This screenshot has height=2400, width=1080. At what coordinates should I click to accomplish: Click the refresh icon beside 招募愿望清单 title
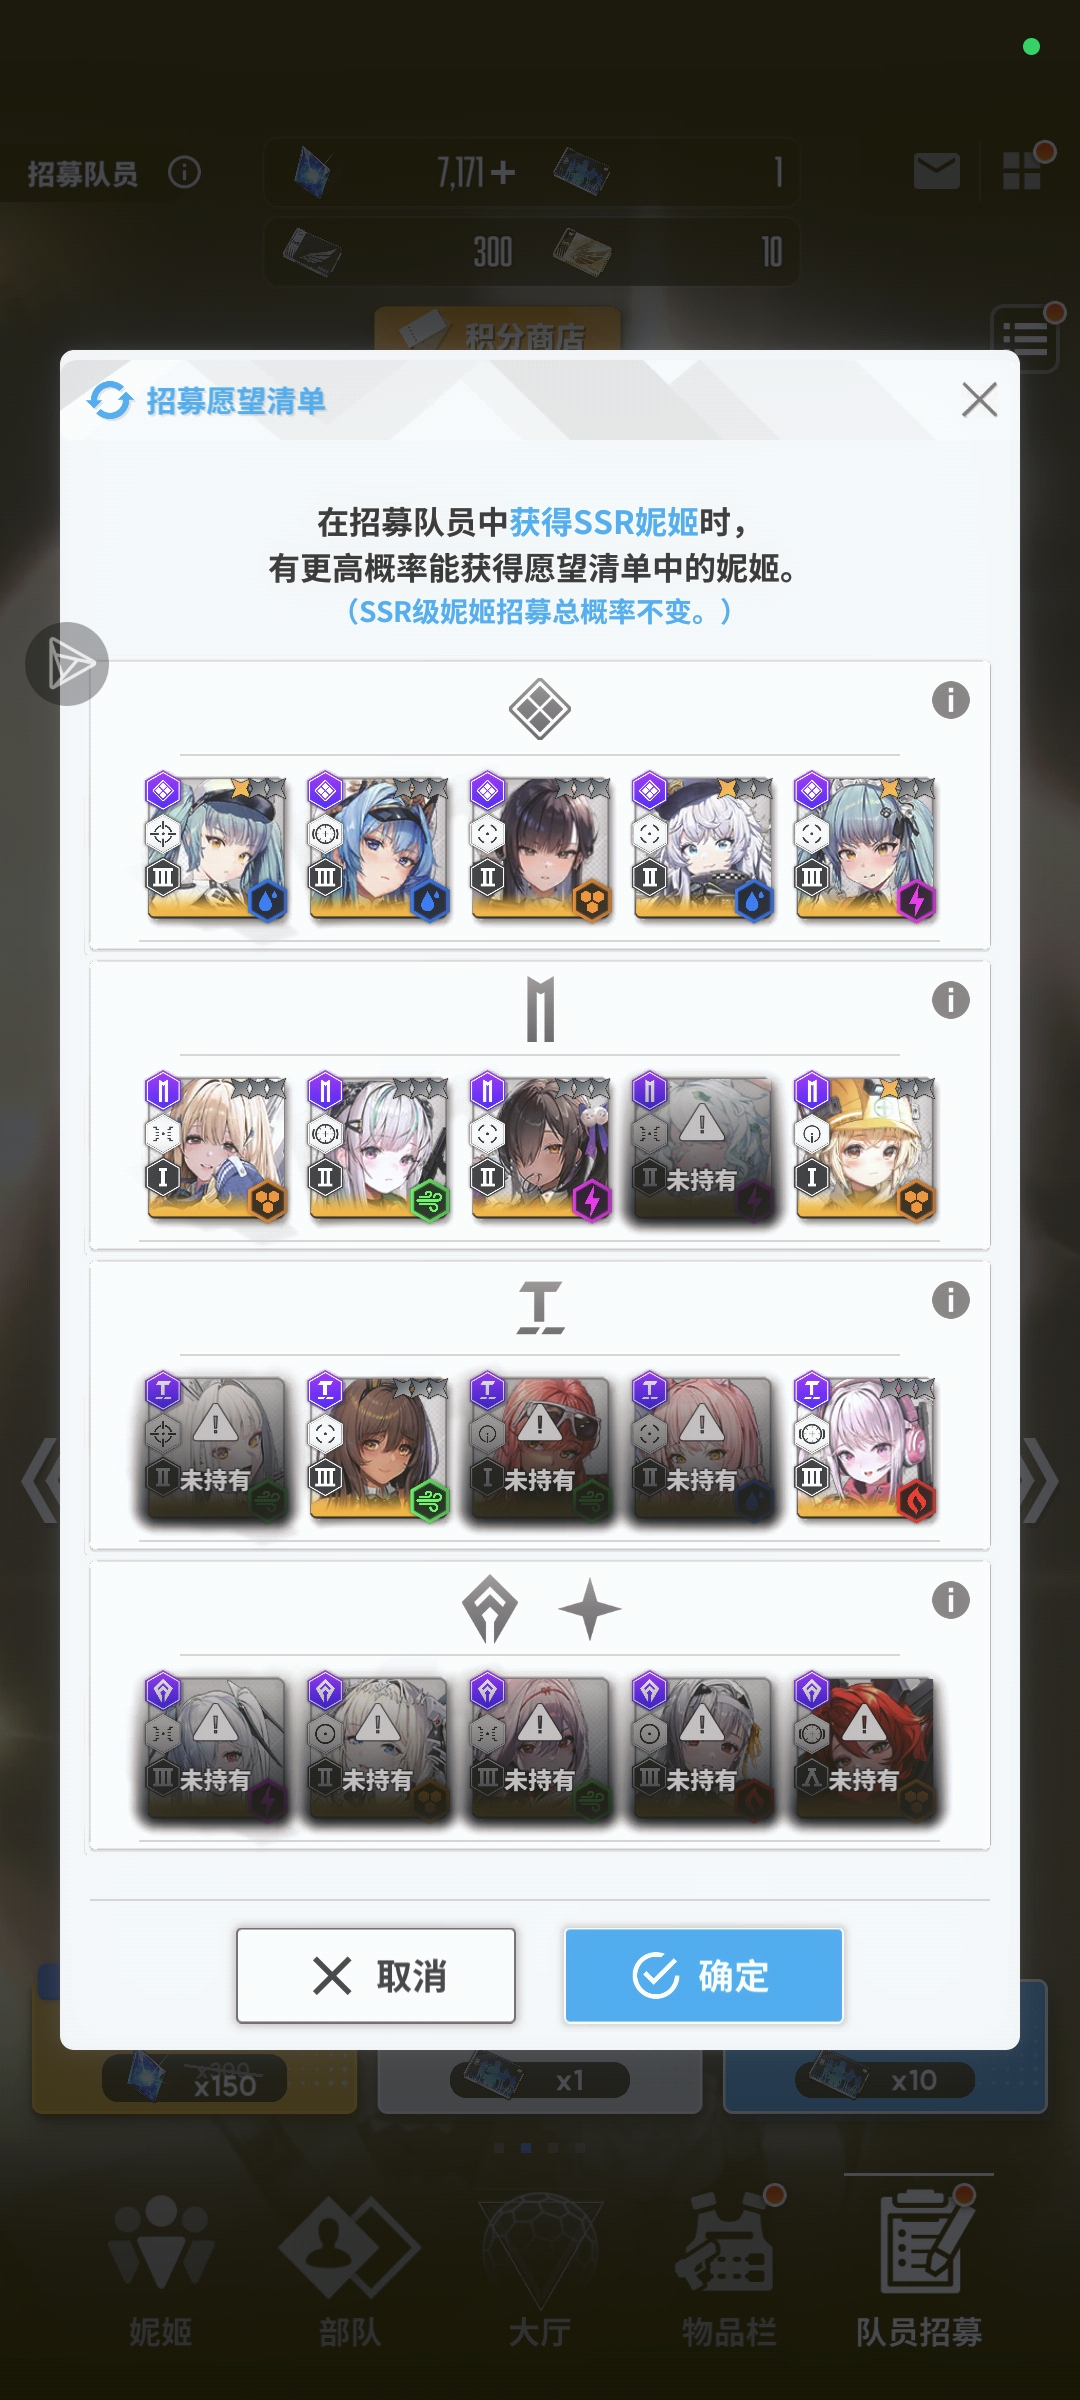pos(110,401)
